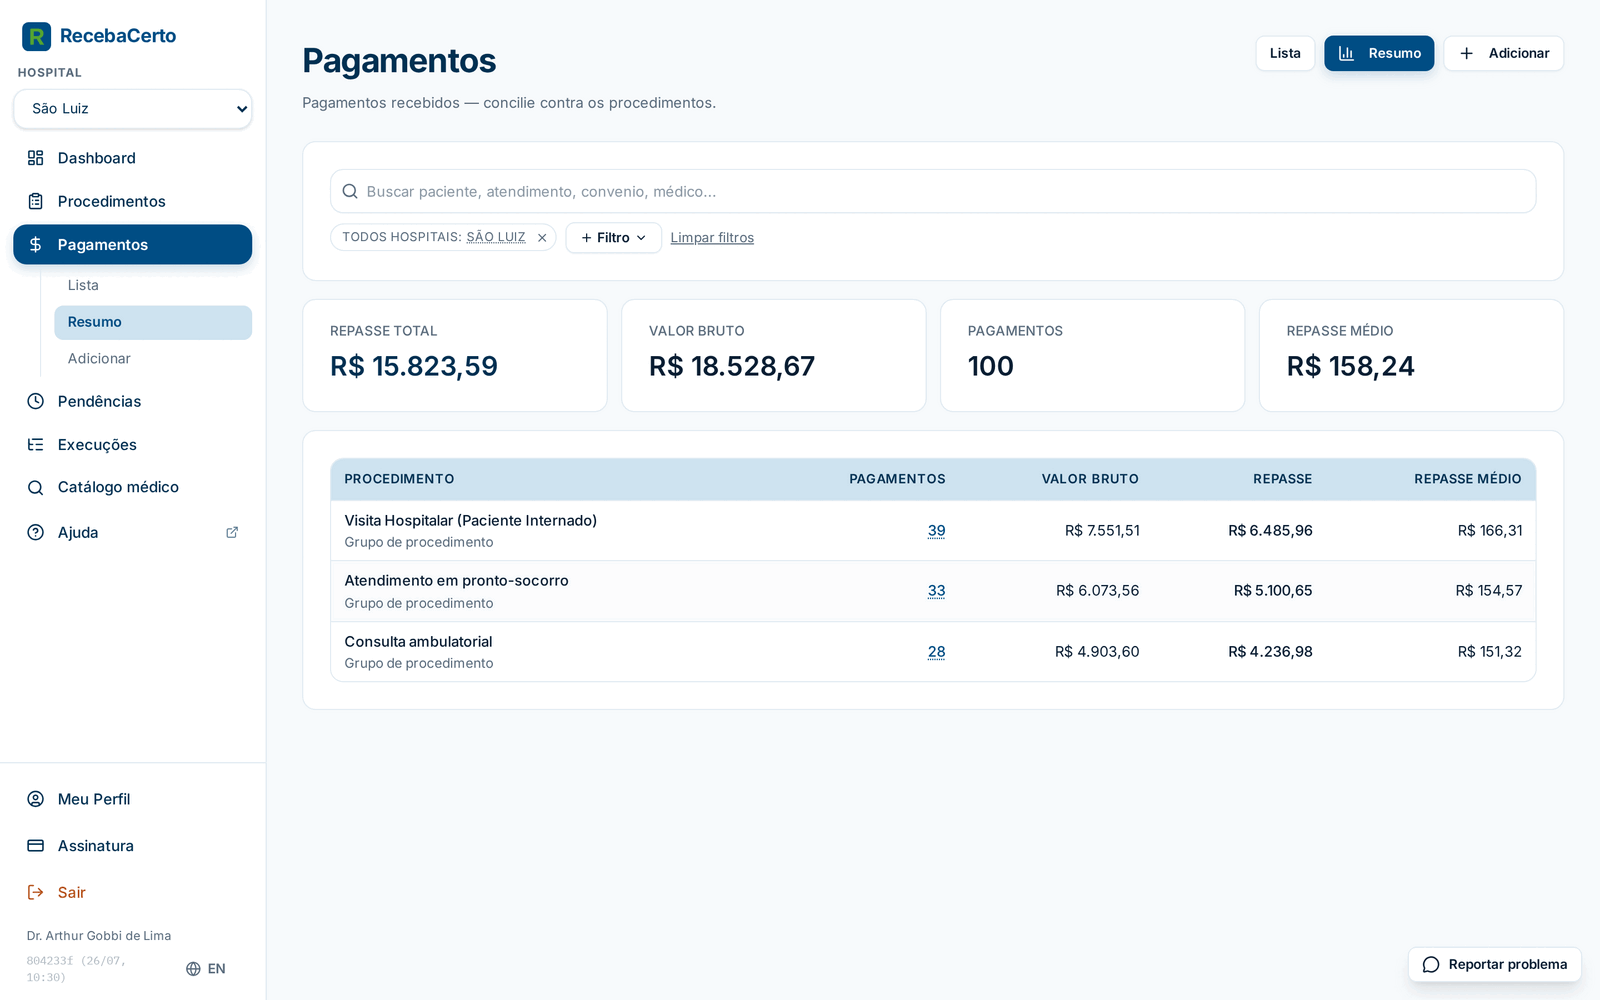Viewport: 1600px width, 1000px height.
Task: Click the magnifier icon in search box
Action: 350,191
